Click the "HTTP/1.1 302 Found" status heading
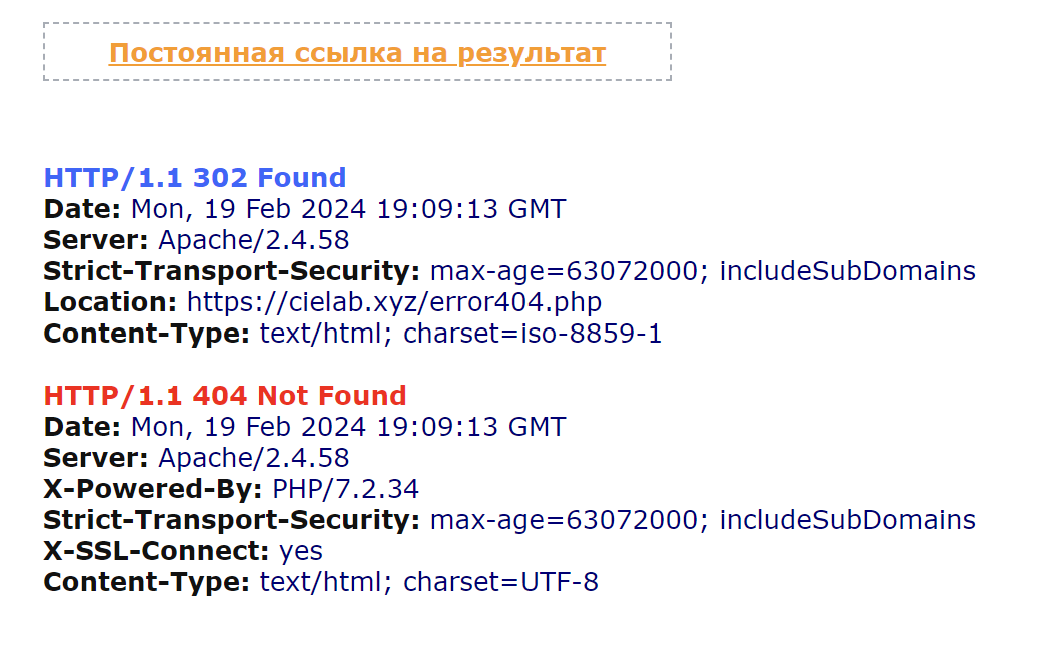Viewport: 1052px width, 658px height. [195, 178]
